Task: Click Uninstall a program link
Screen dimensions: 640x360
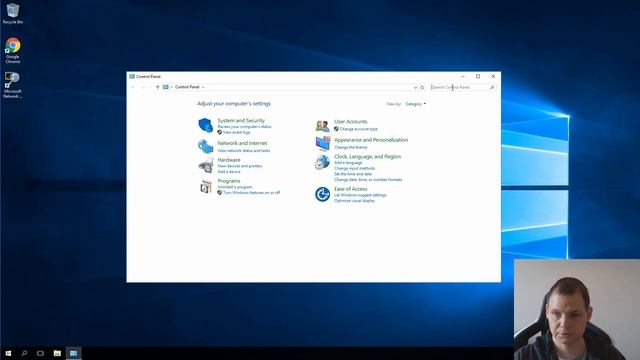Action: click(235, 187)
